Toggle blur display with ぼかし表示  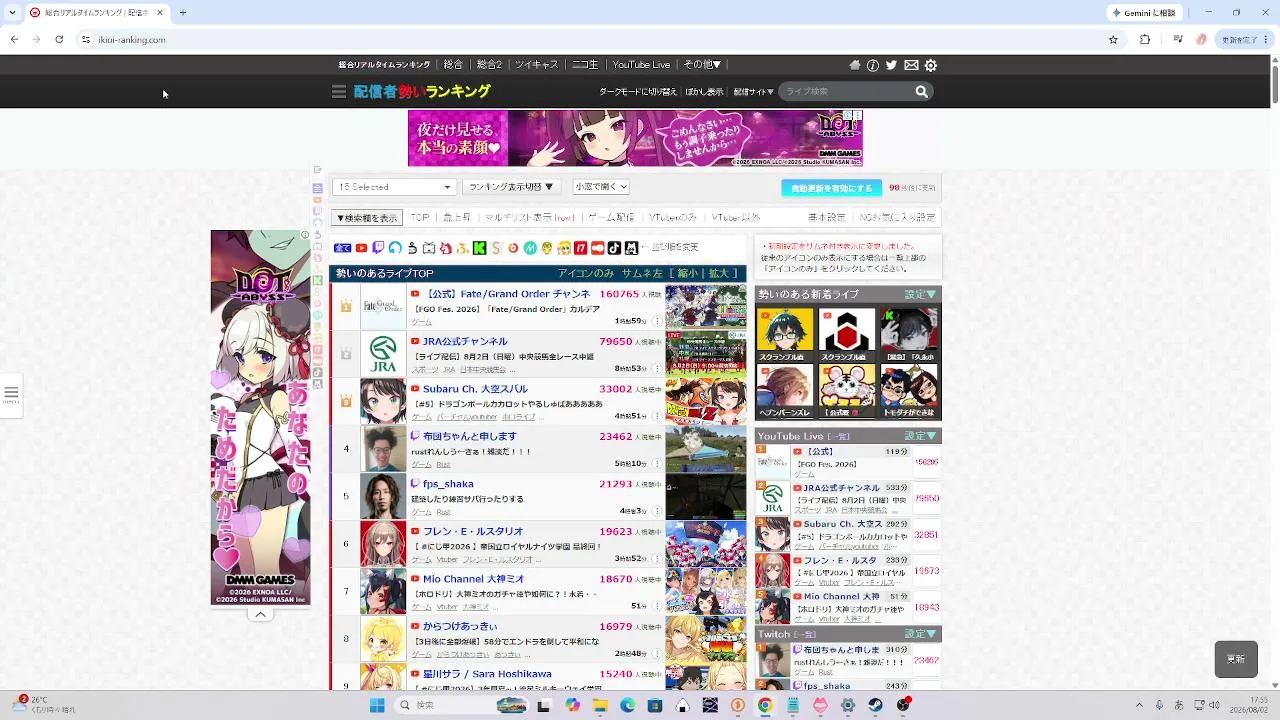click(704, 92)
